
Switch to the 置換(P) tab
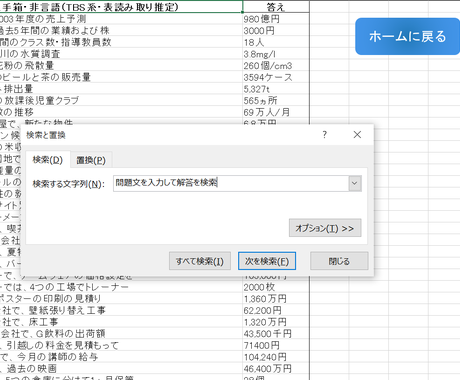91,160
